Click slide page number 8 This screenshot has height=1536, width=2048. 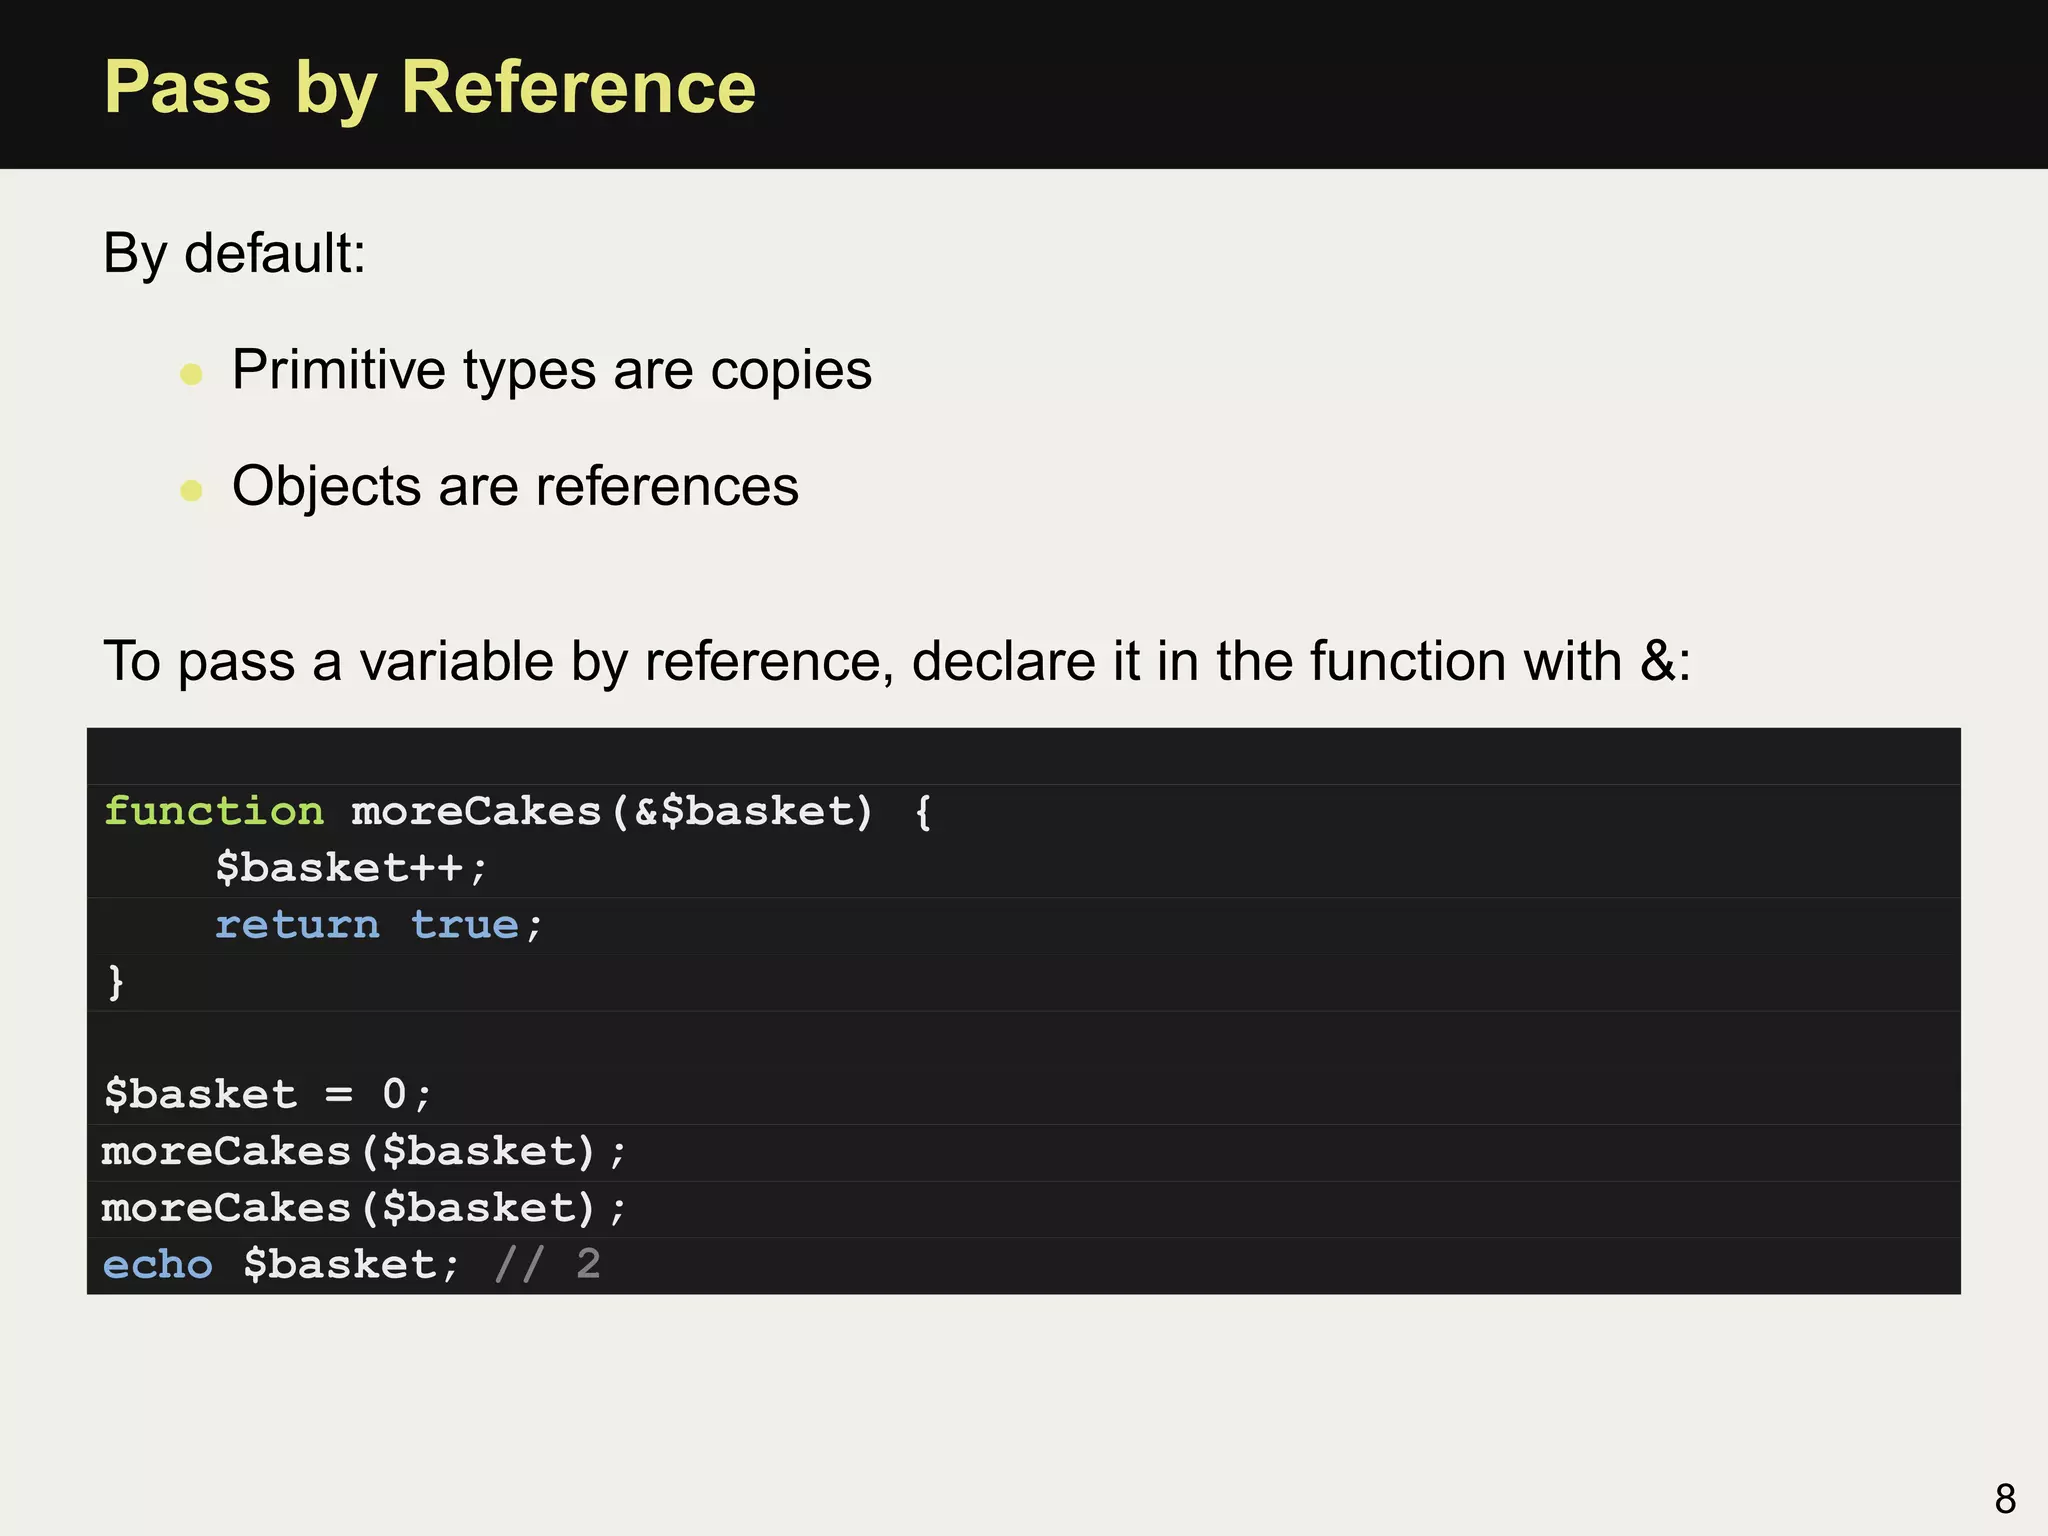2004,1498
